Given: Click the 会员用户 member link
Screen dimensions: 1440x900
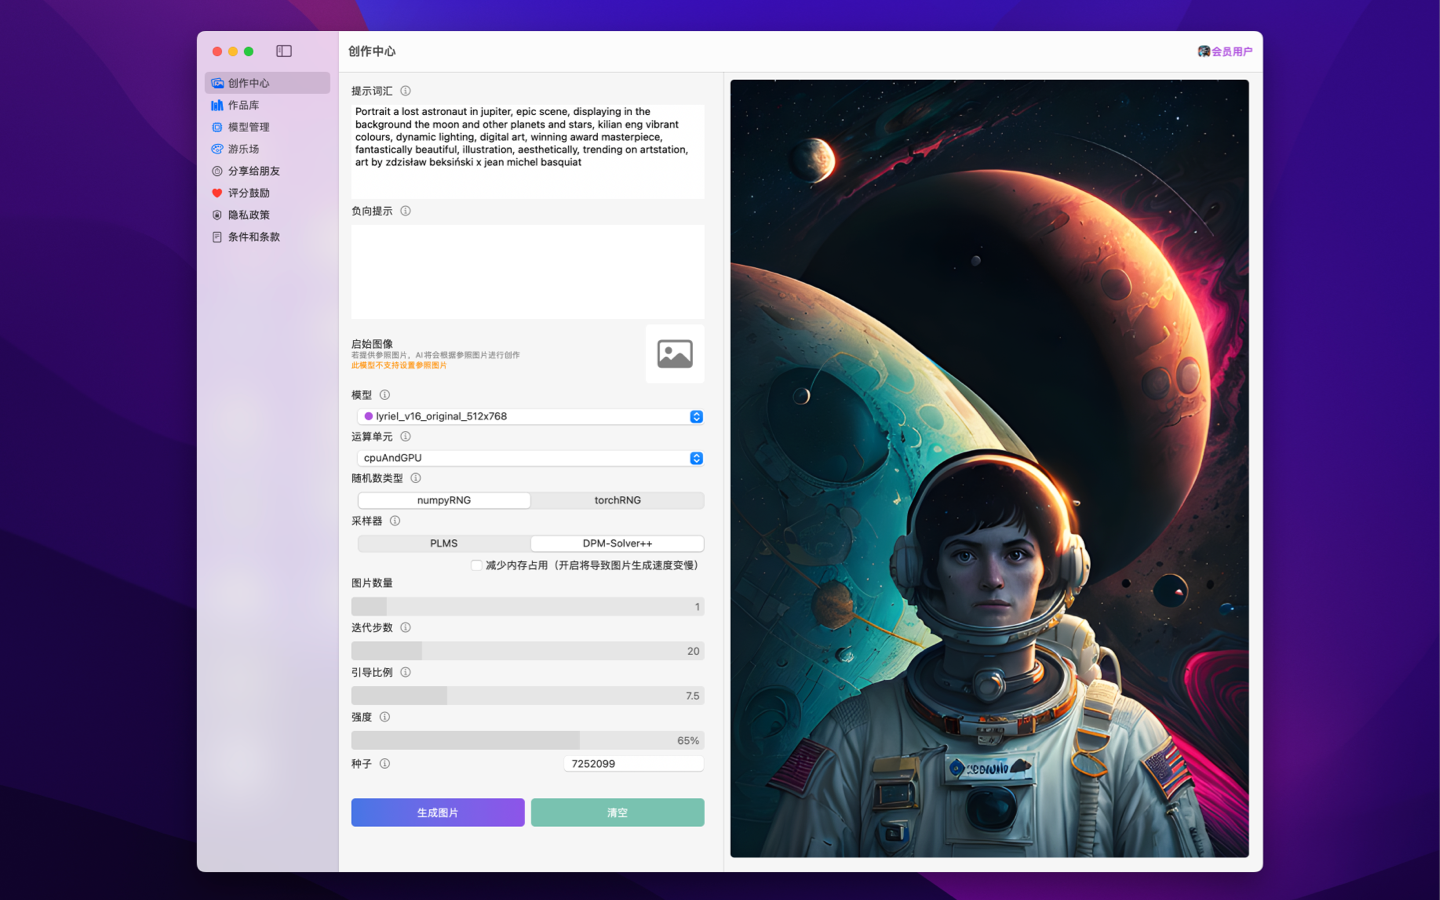Looking at the screenshot, I should pyautogui.click(x=1232, y=51).
